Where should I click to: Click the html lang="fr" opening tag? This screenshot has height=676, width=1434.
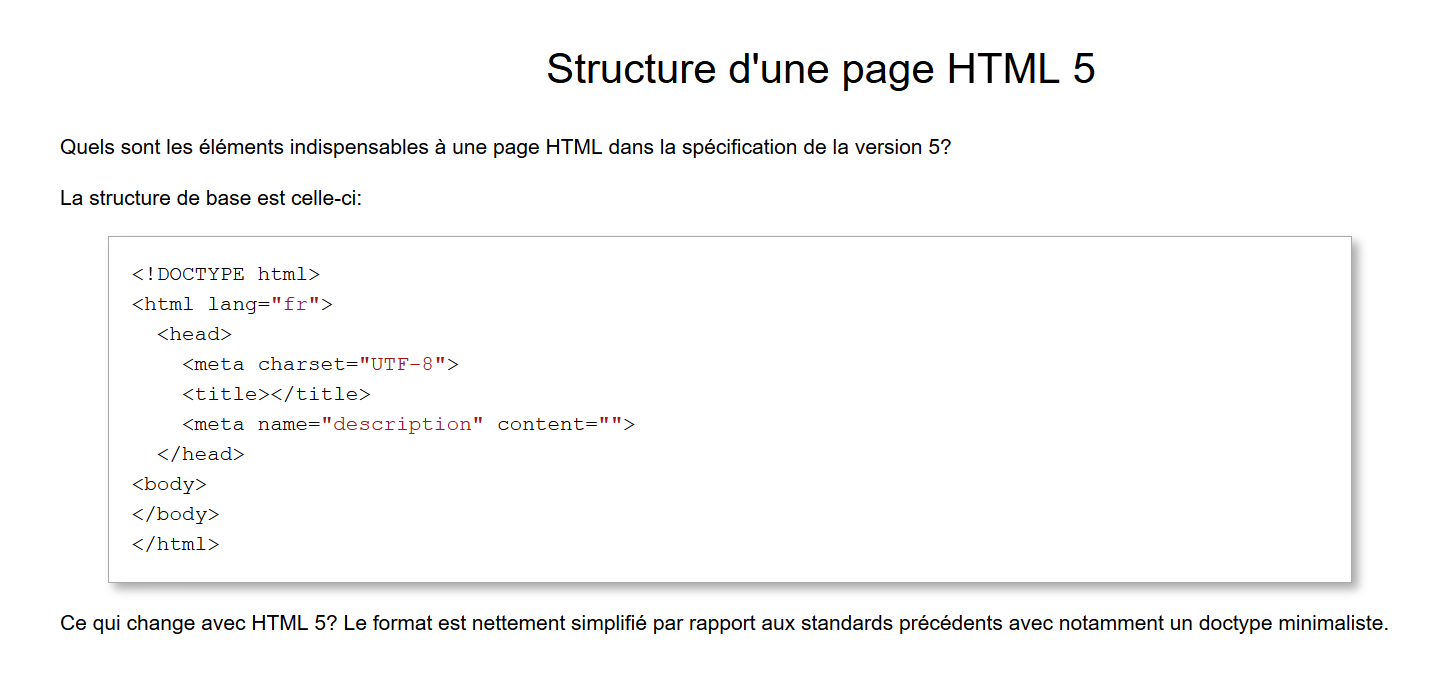(232, 303)
